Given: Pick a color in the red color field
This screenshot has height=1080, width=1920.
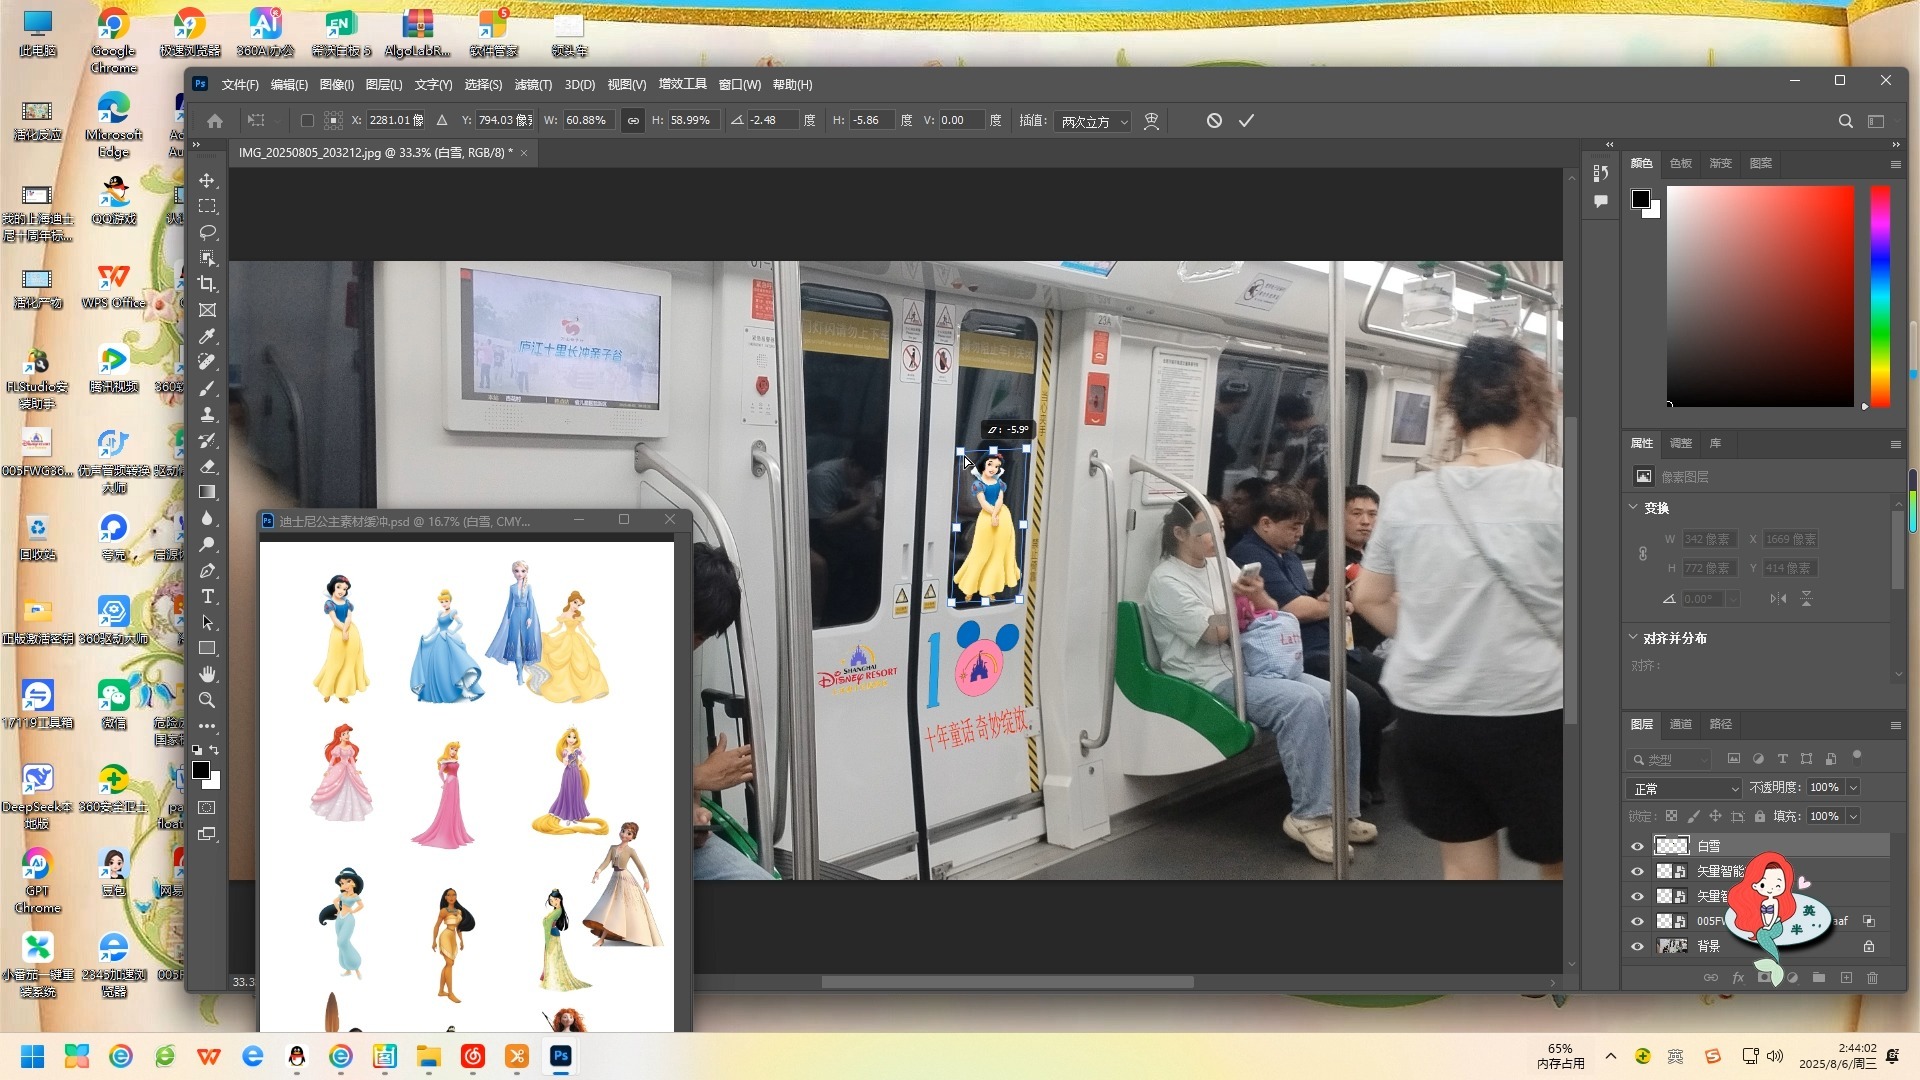Looking at the screenshot, I should 1760,296.
